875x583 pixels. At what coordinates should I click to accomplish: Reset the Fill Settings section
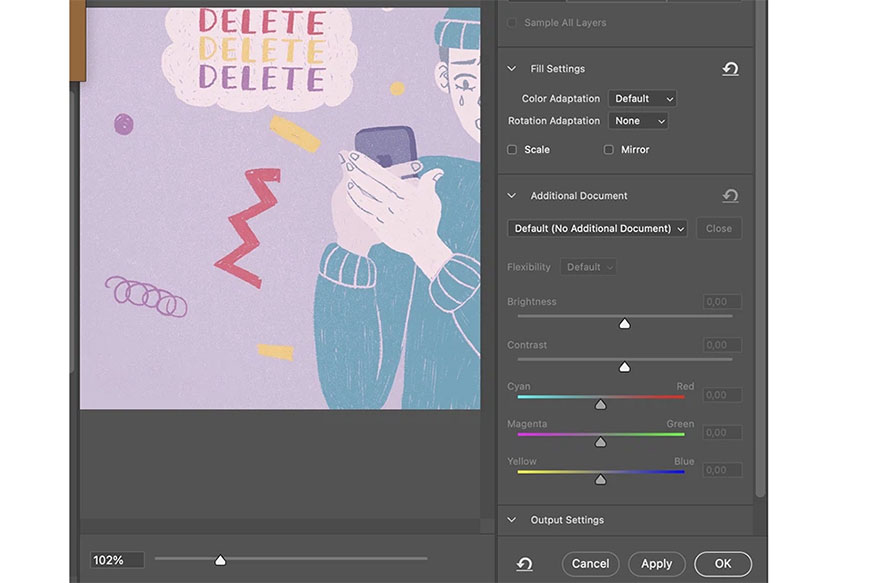[730, 69]
